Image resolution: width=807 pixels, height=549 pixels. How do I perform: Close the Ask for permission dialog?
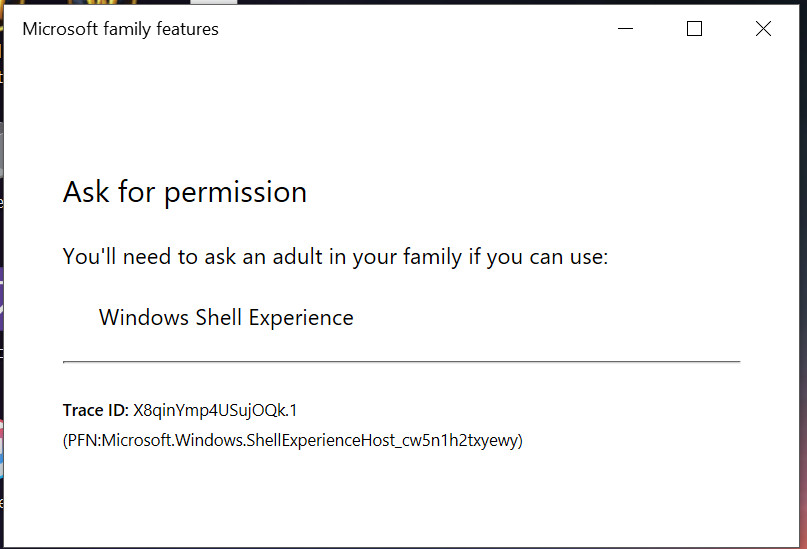pyautogui.click(x=763, y=29)
